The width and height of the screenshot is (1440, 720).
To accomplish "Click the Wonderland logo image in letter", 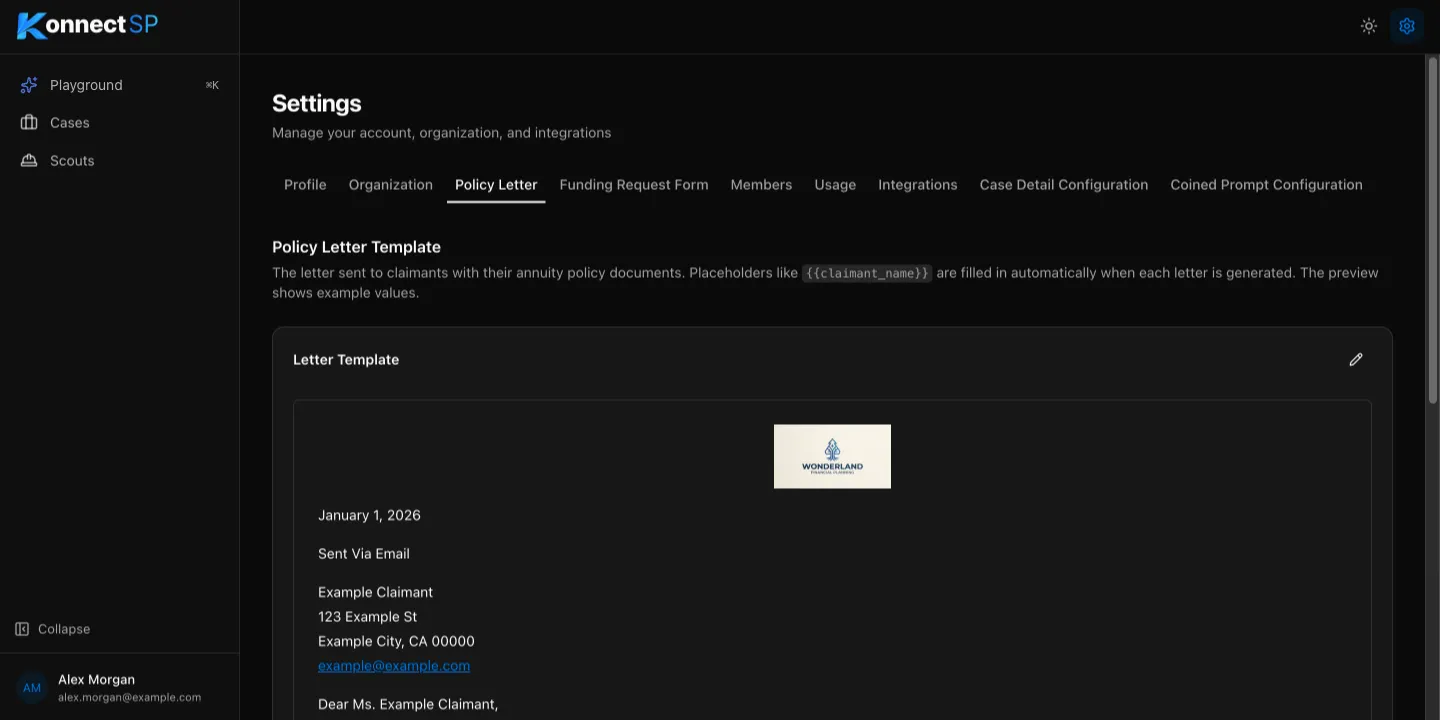I will coord(832,456).
